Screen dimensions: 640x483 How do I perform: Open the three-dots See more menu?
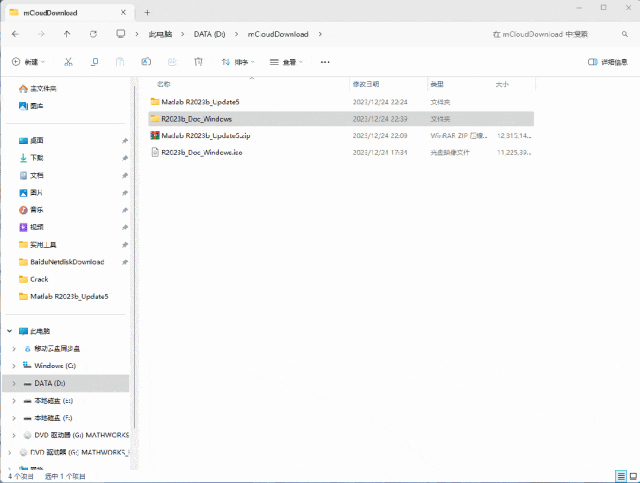(325, 62)
